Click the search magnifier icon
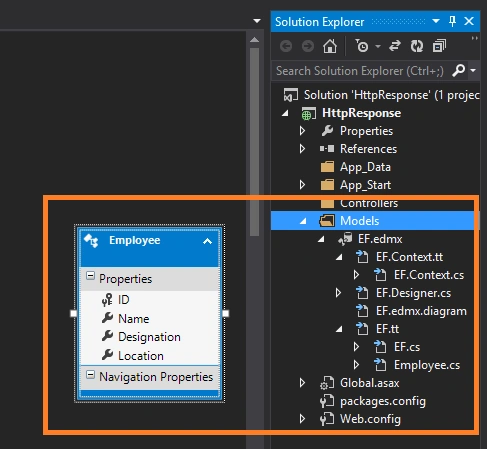The width and height of the screenshot is (487, 449). tap(458, 70)
